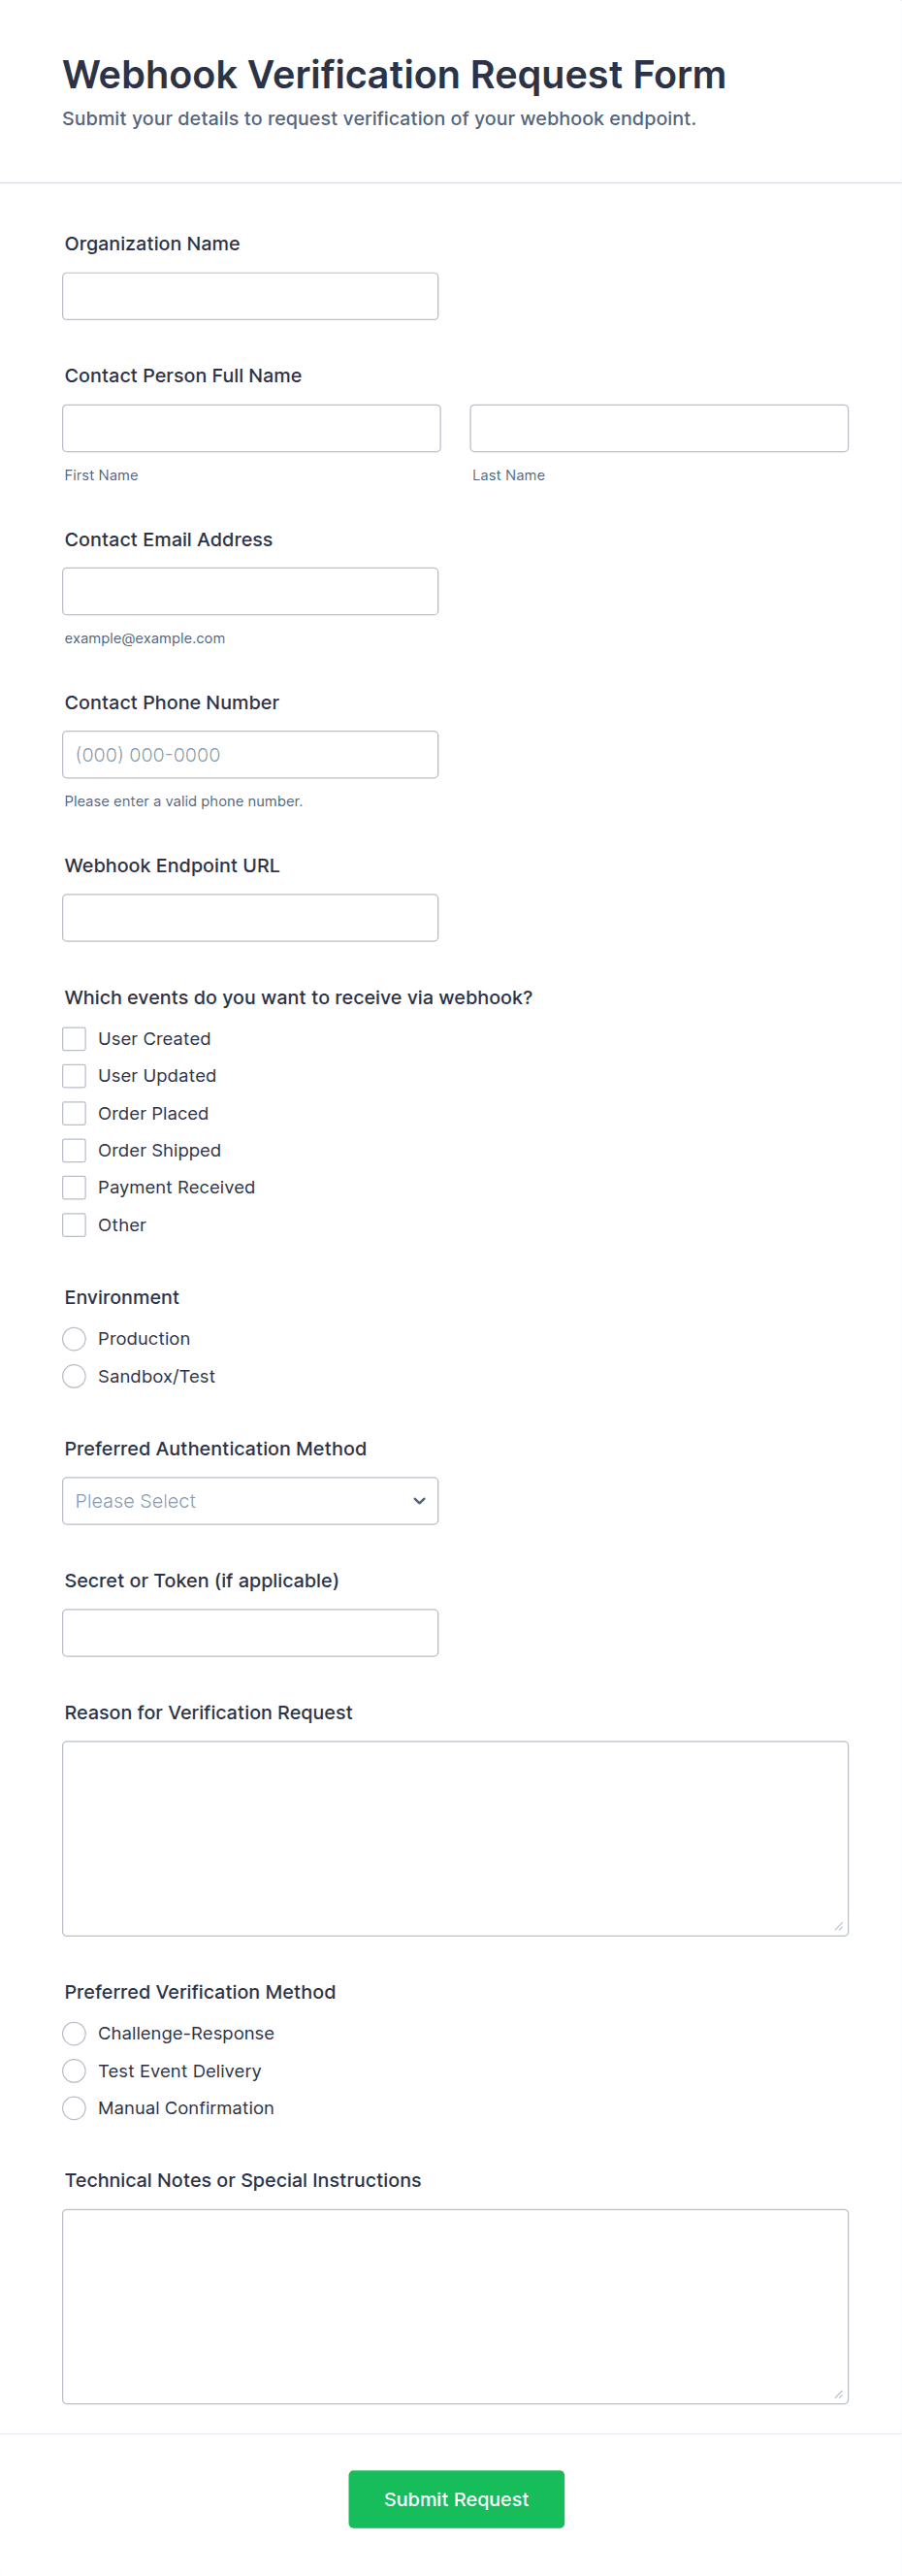The image size is (902, 2576).
Task: Select Manual Confirmation radio button
Action: tap(74, 2108)
